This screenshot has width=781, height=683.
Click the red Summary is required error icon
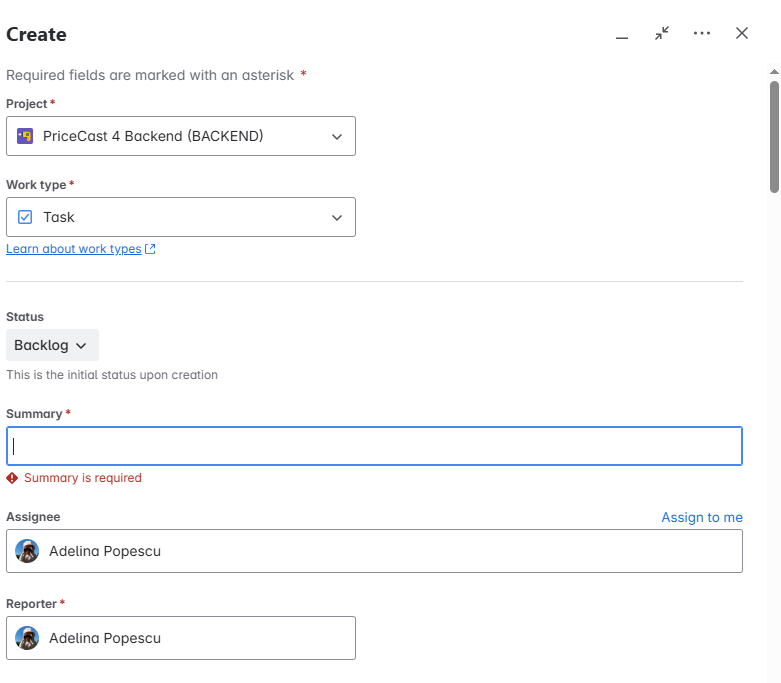[x=12, y=478]
